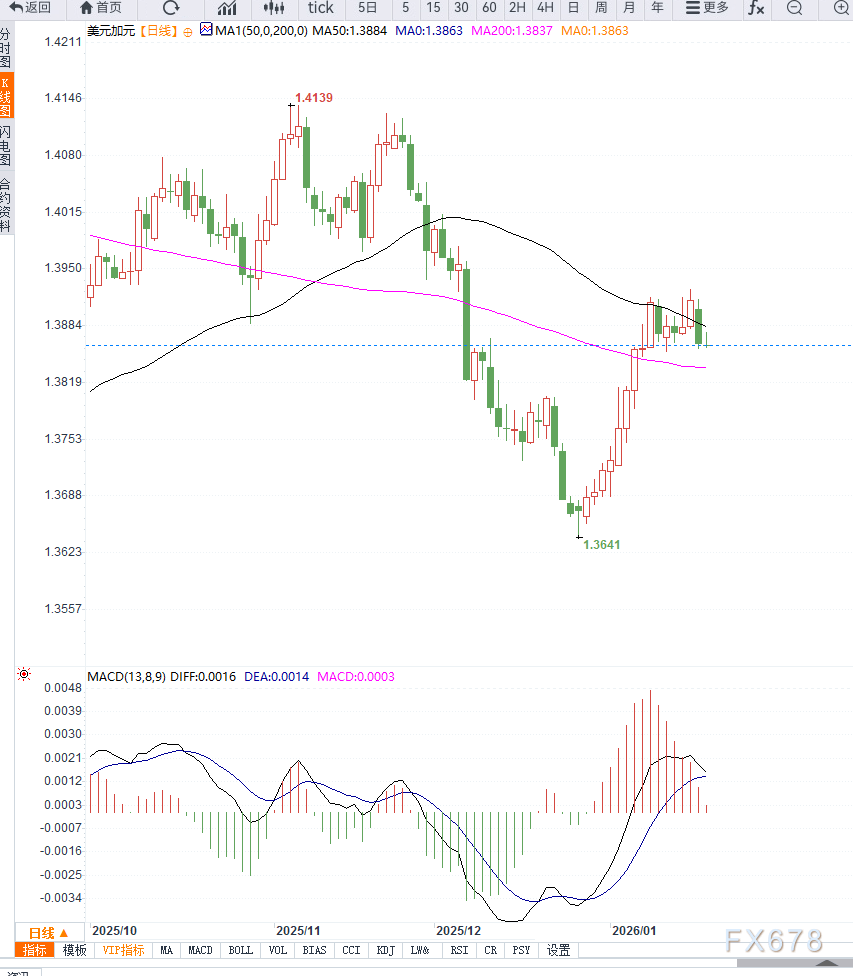Toggle the circle icon after 日线 label
Screen dimensions: 853x976
point(187,31)
